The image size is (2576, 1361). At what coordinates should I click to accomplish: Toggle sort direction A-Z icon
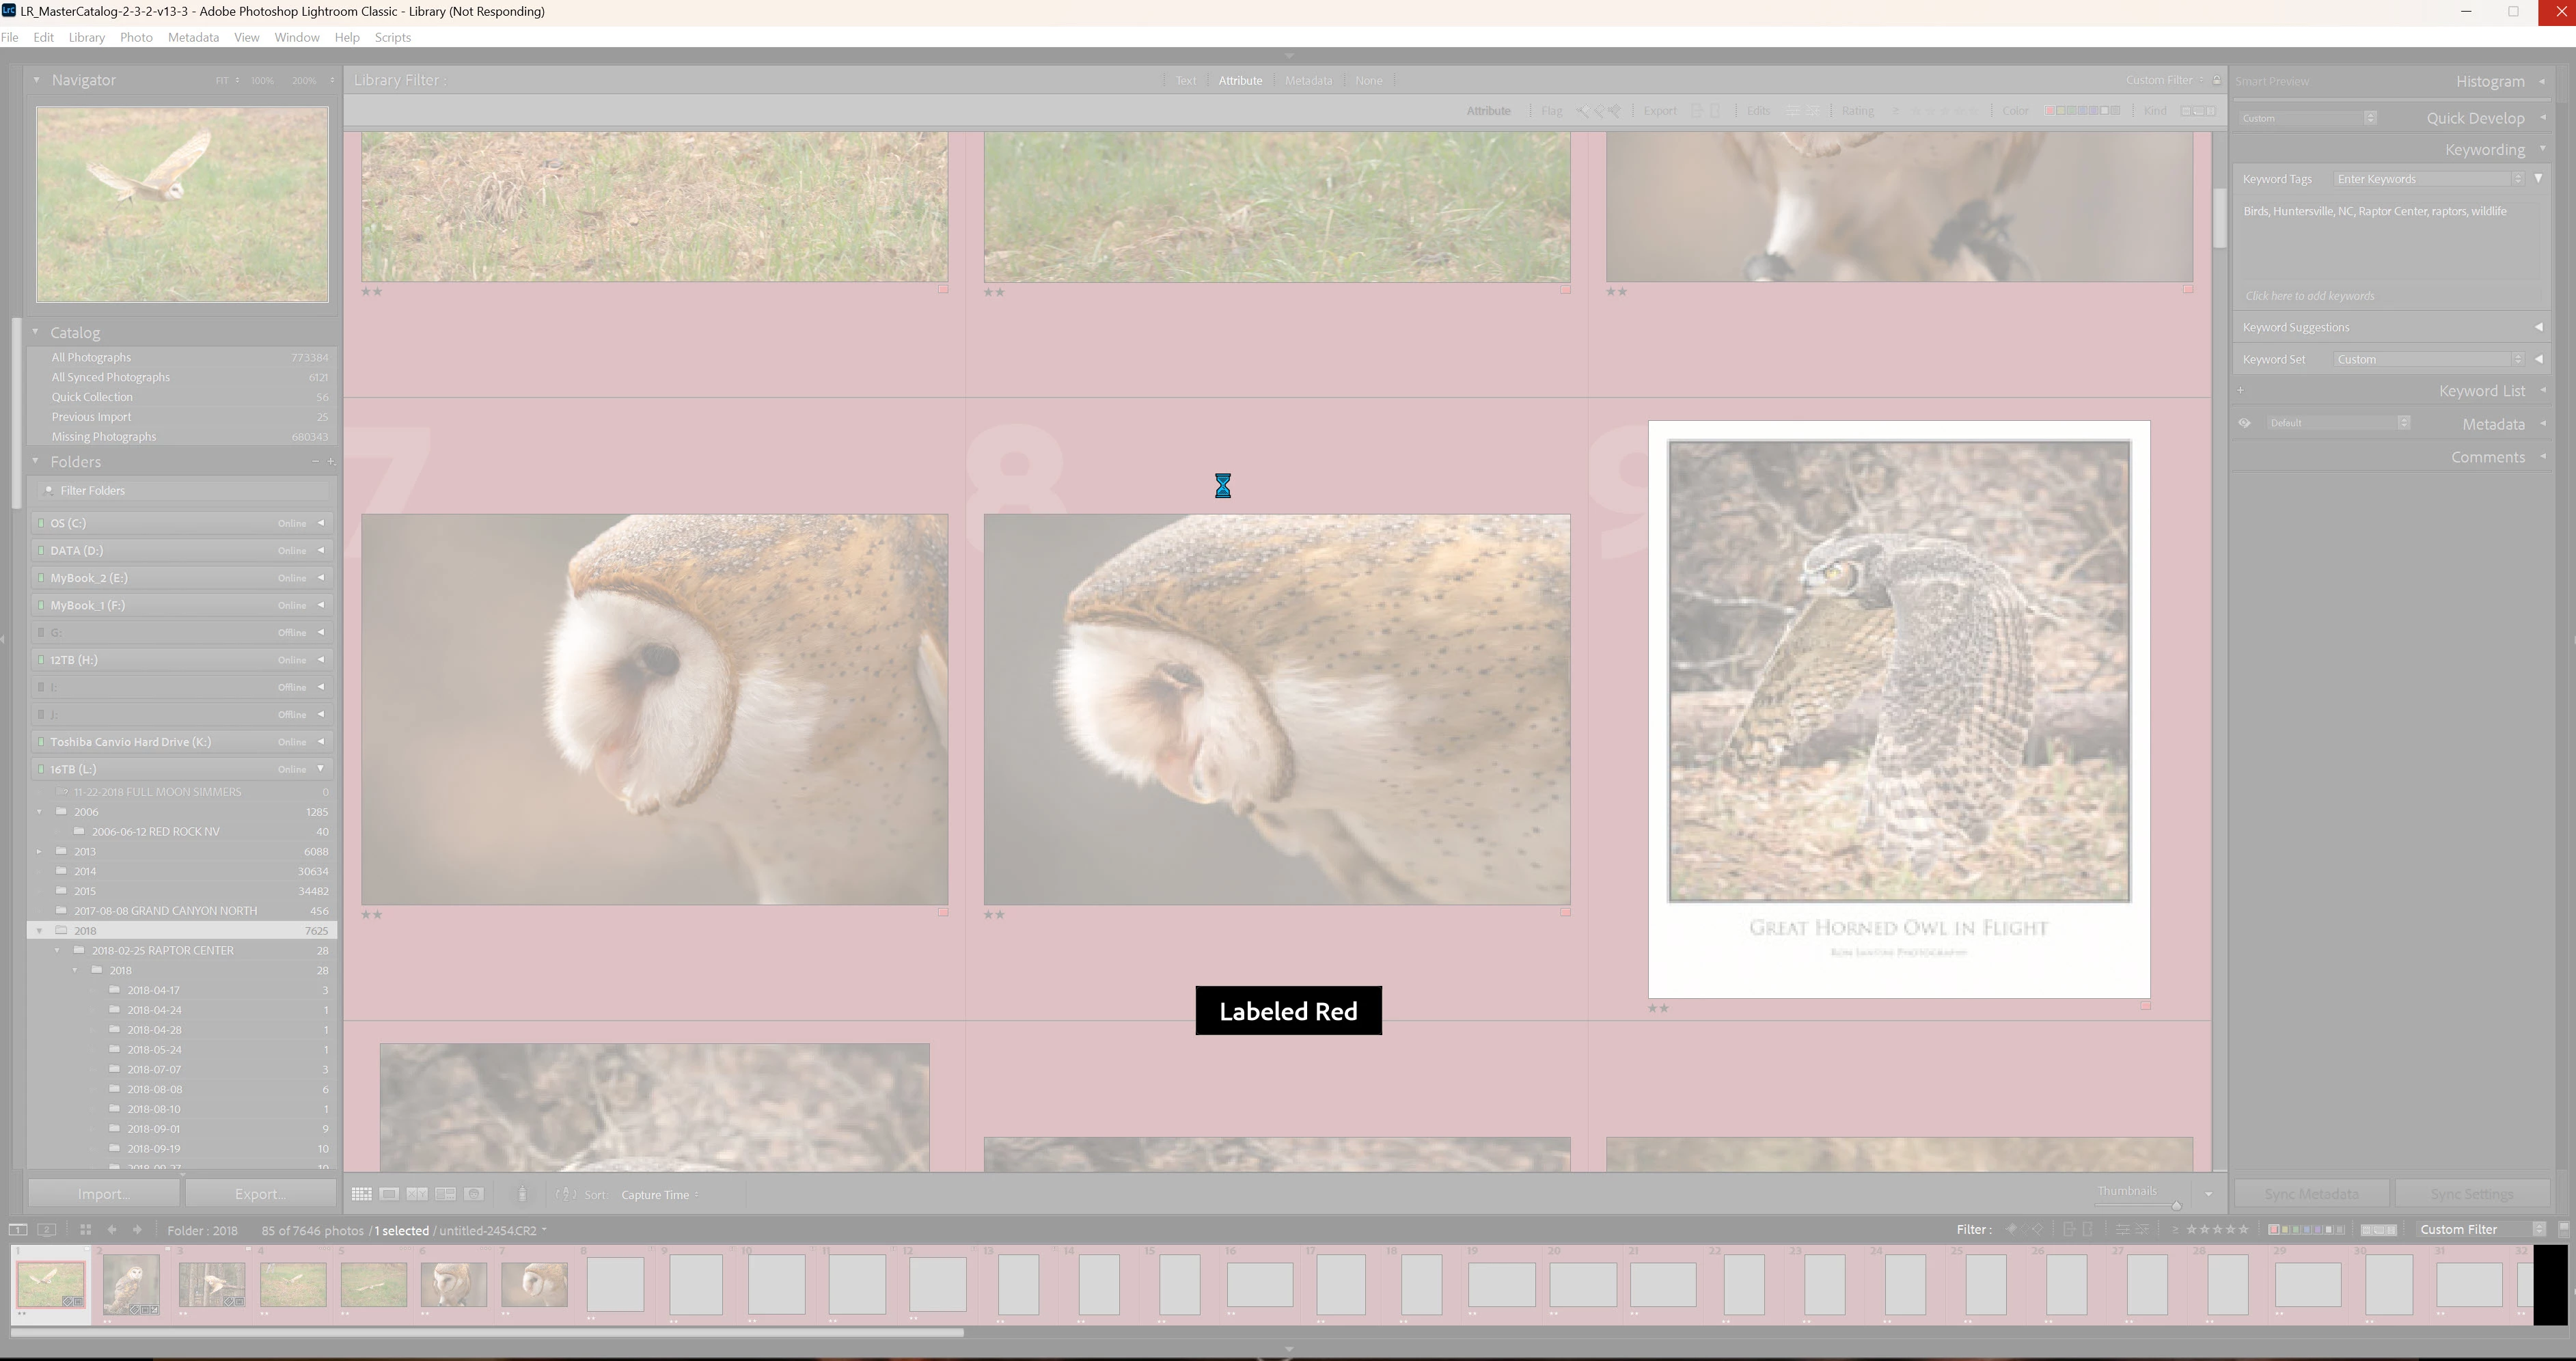click(x=566, y=1194)
